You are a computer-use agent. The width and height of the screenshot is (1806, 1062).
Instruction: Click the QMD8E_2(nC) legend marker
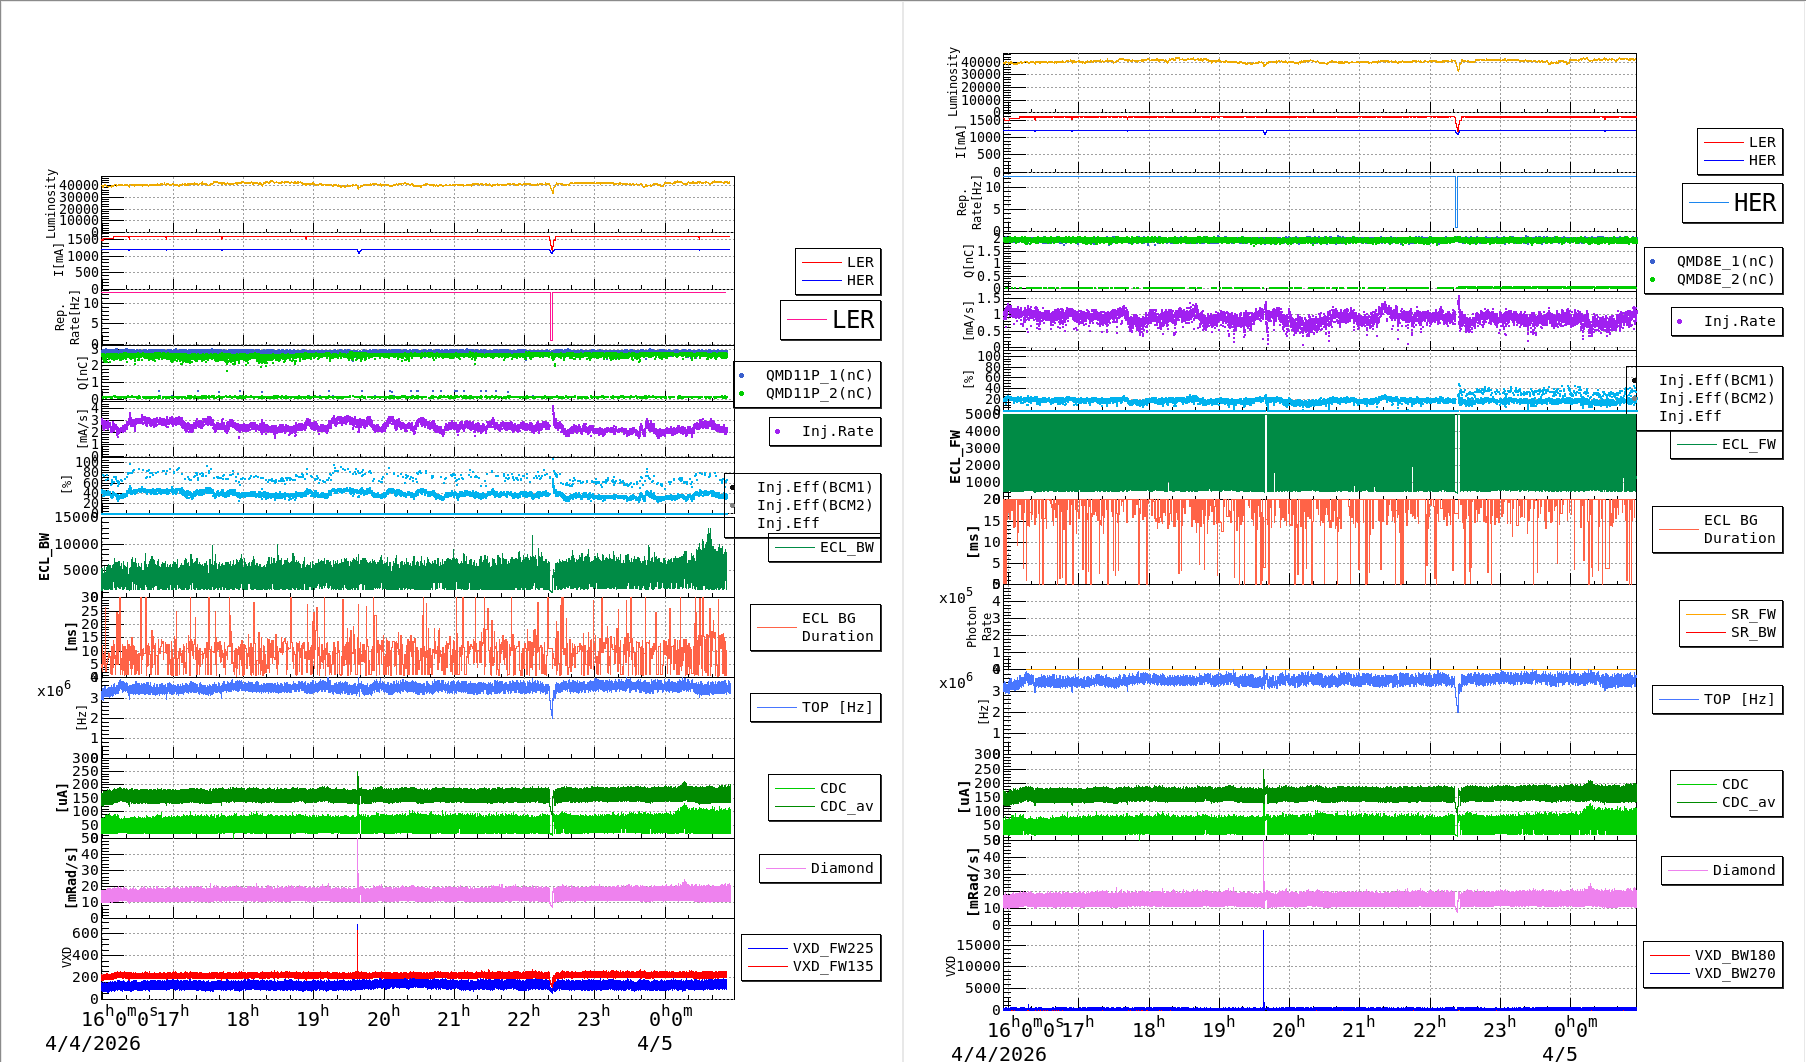point(1653,279)
